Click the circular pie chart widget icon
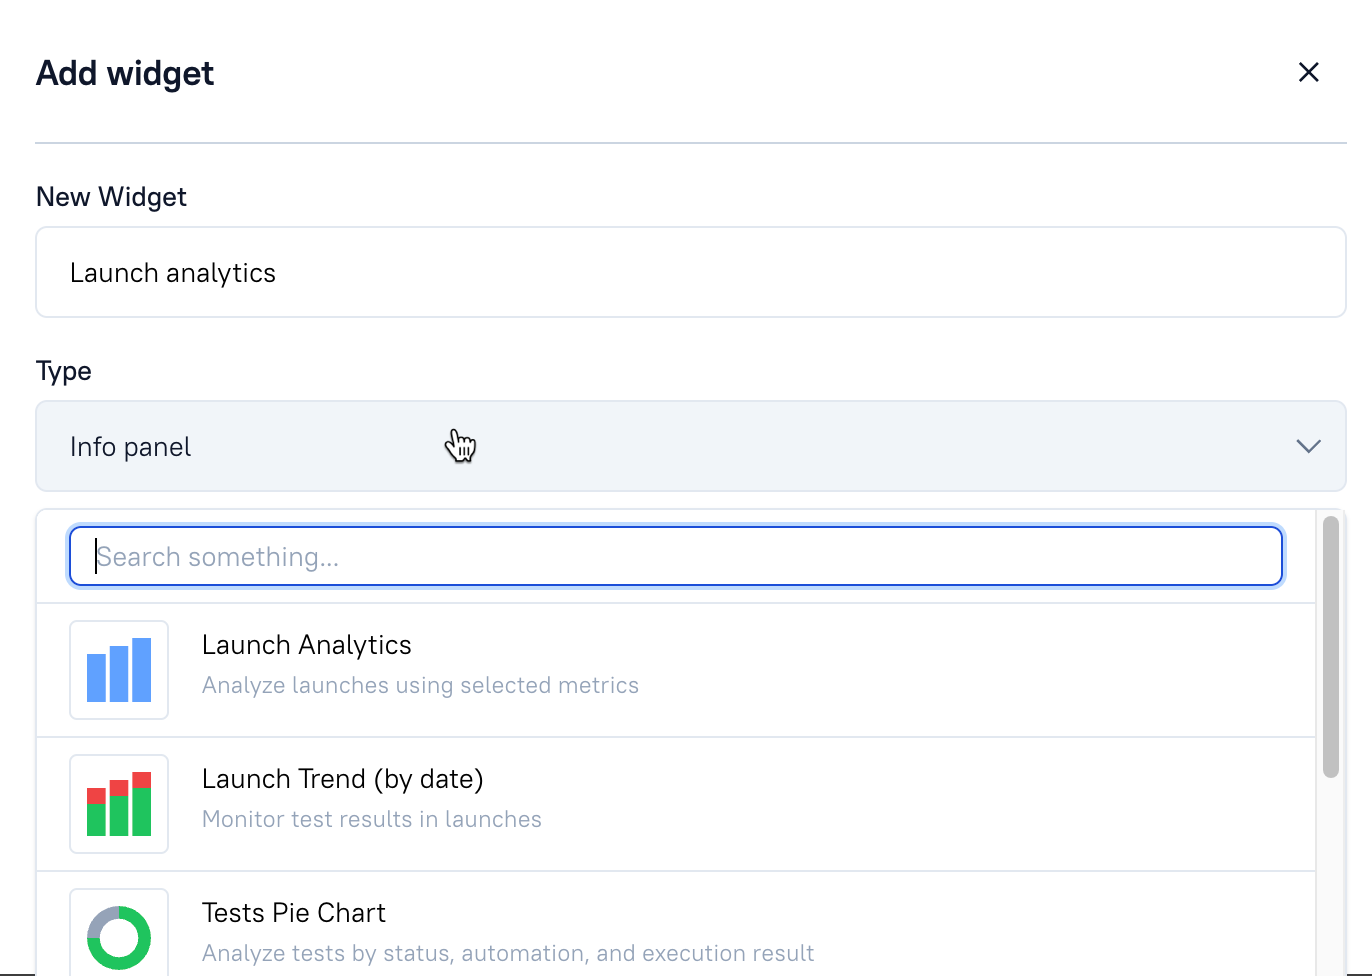Screen dimensions: 1372x976 118,936
